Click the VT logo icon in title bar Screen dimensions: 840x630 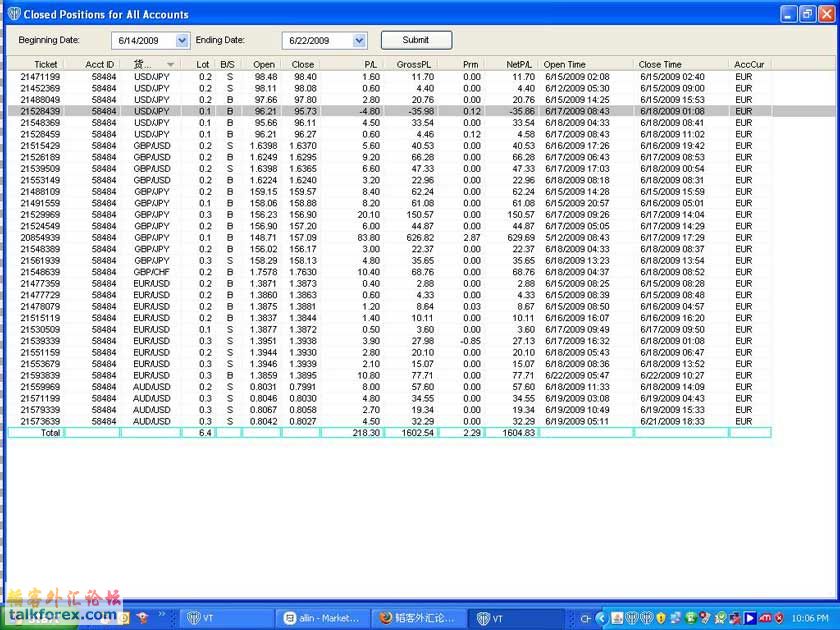click(14, 15)
